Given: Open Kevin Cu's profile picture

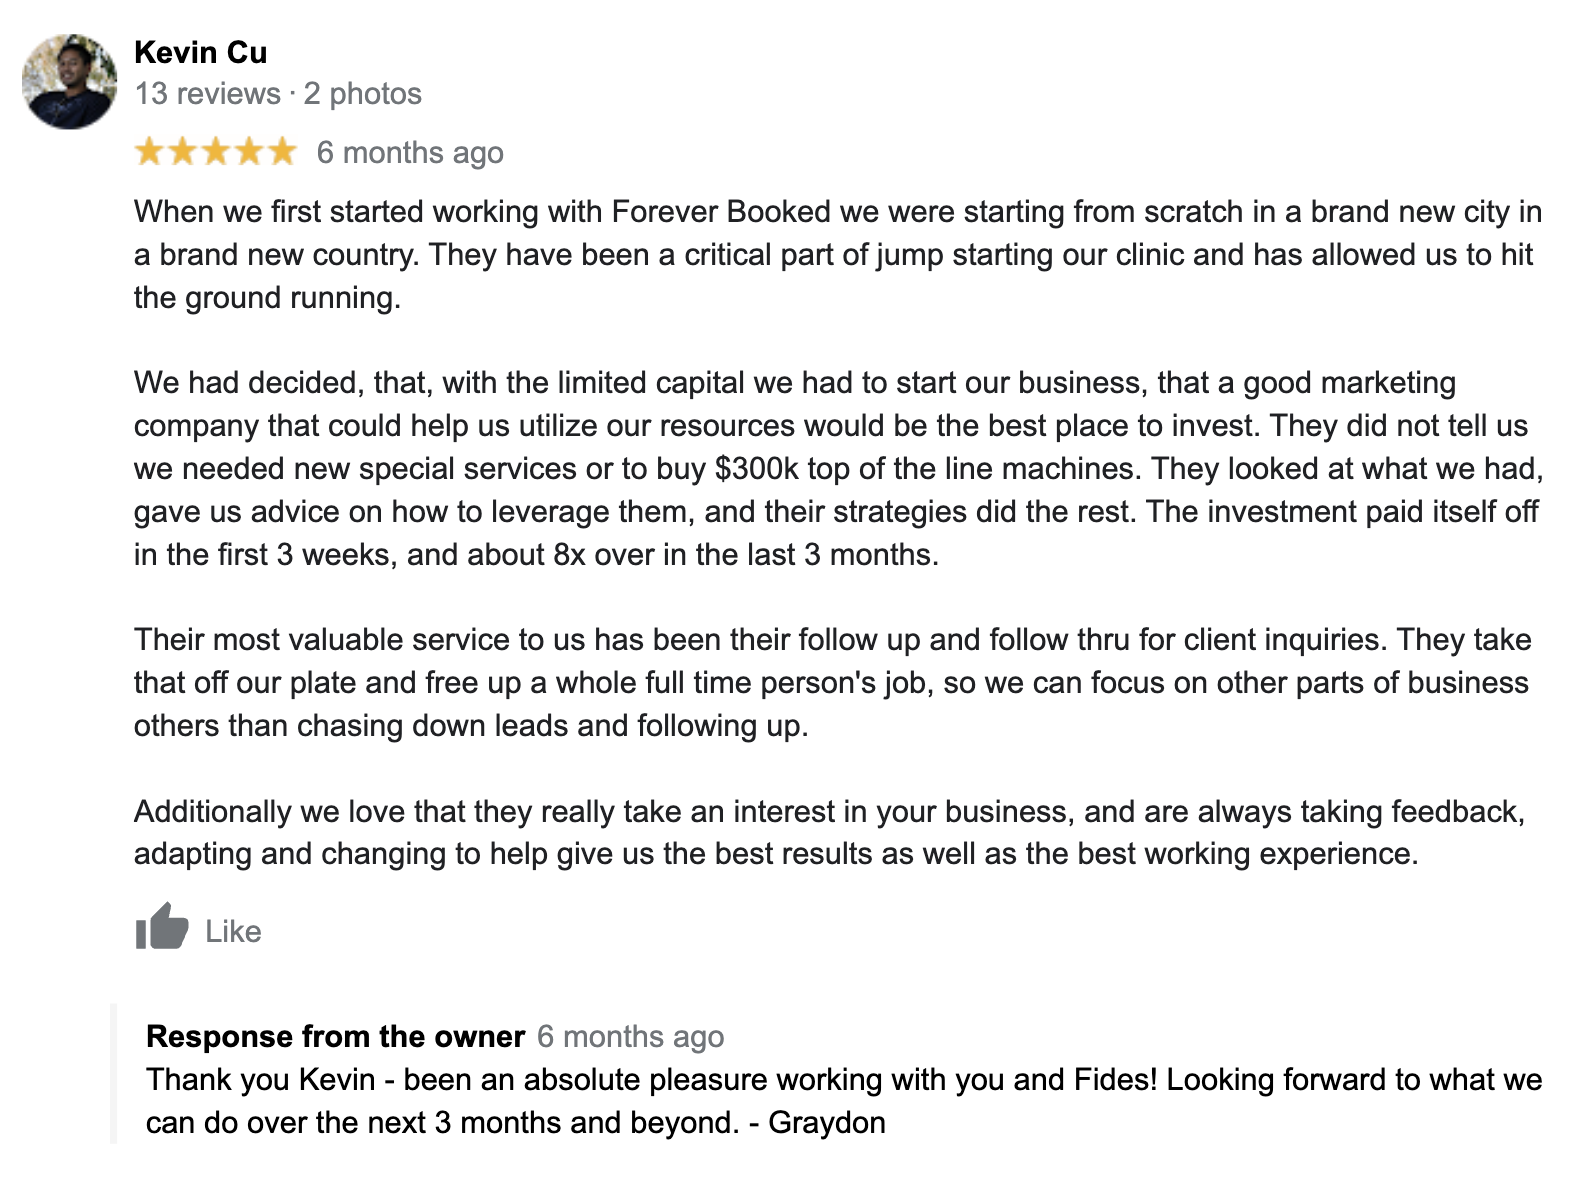Looking at the screenshot, I should click(x=69, y=82).
